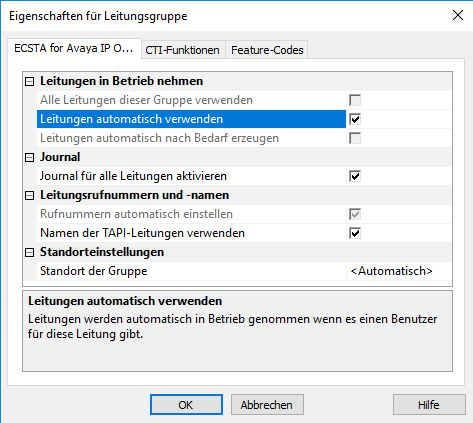This screenshot has width=473, height=423.
Task: Open the Standort der Gruppe value dropdown
Action: [x=399, y=271]
